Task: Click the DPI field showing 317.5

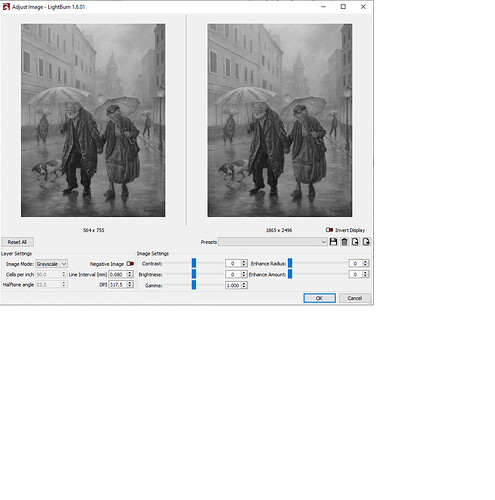Action: [118, 285]
